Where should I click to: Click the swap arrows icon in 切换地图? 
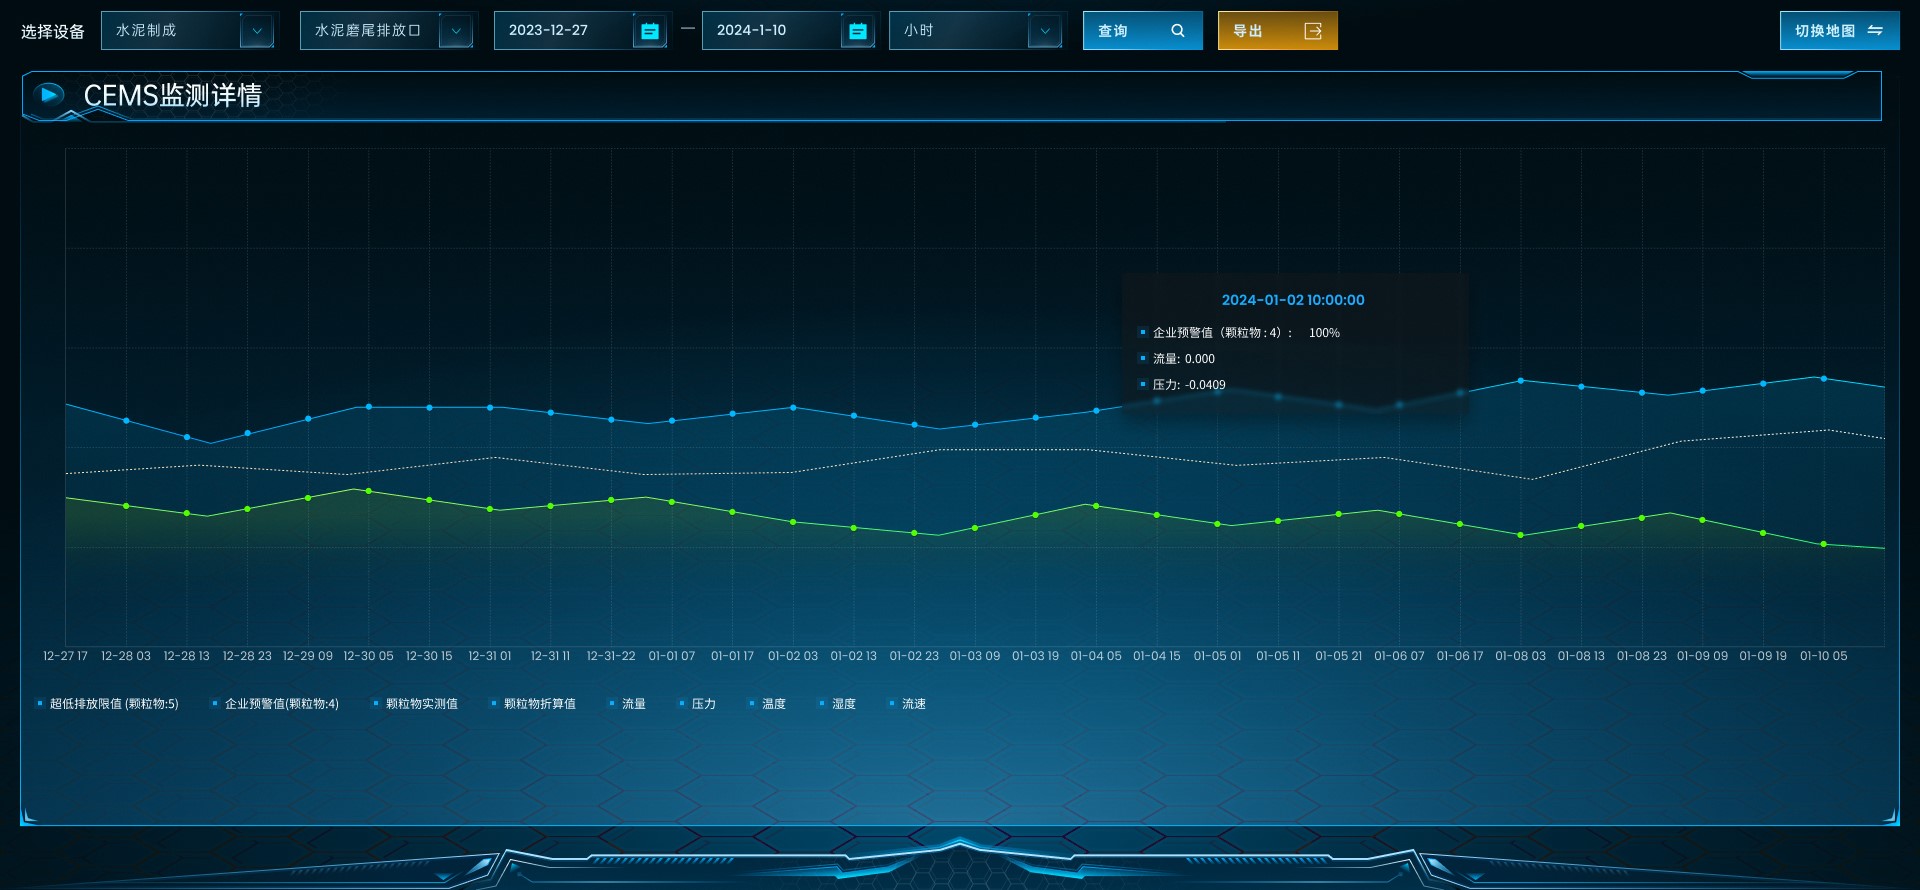coord(1875,31)
